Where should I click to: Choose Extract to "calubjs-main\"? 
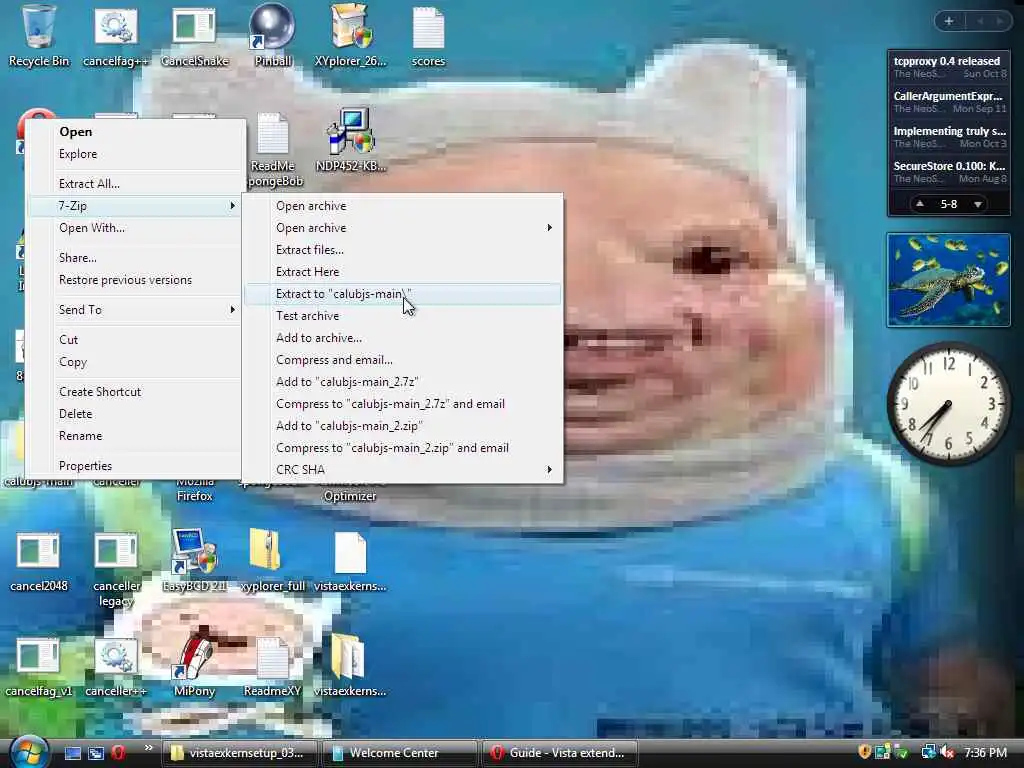[x=402, y=294]
